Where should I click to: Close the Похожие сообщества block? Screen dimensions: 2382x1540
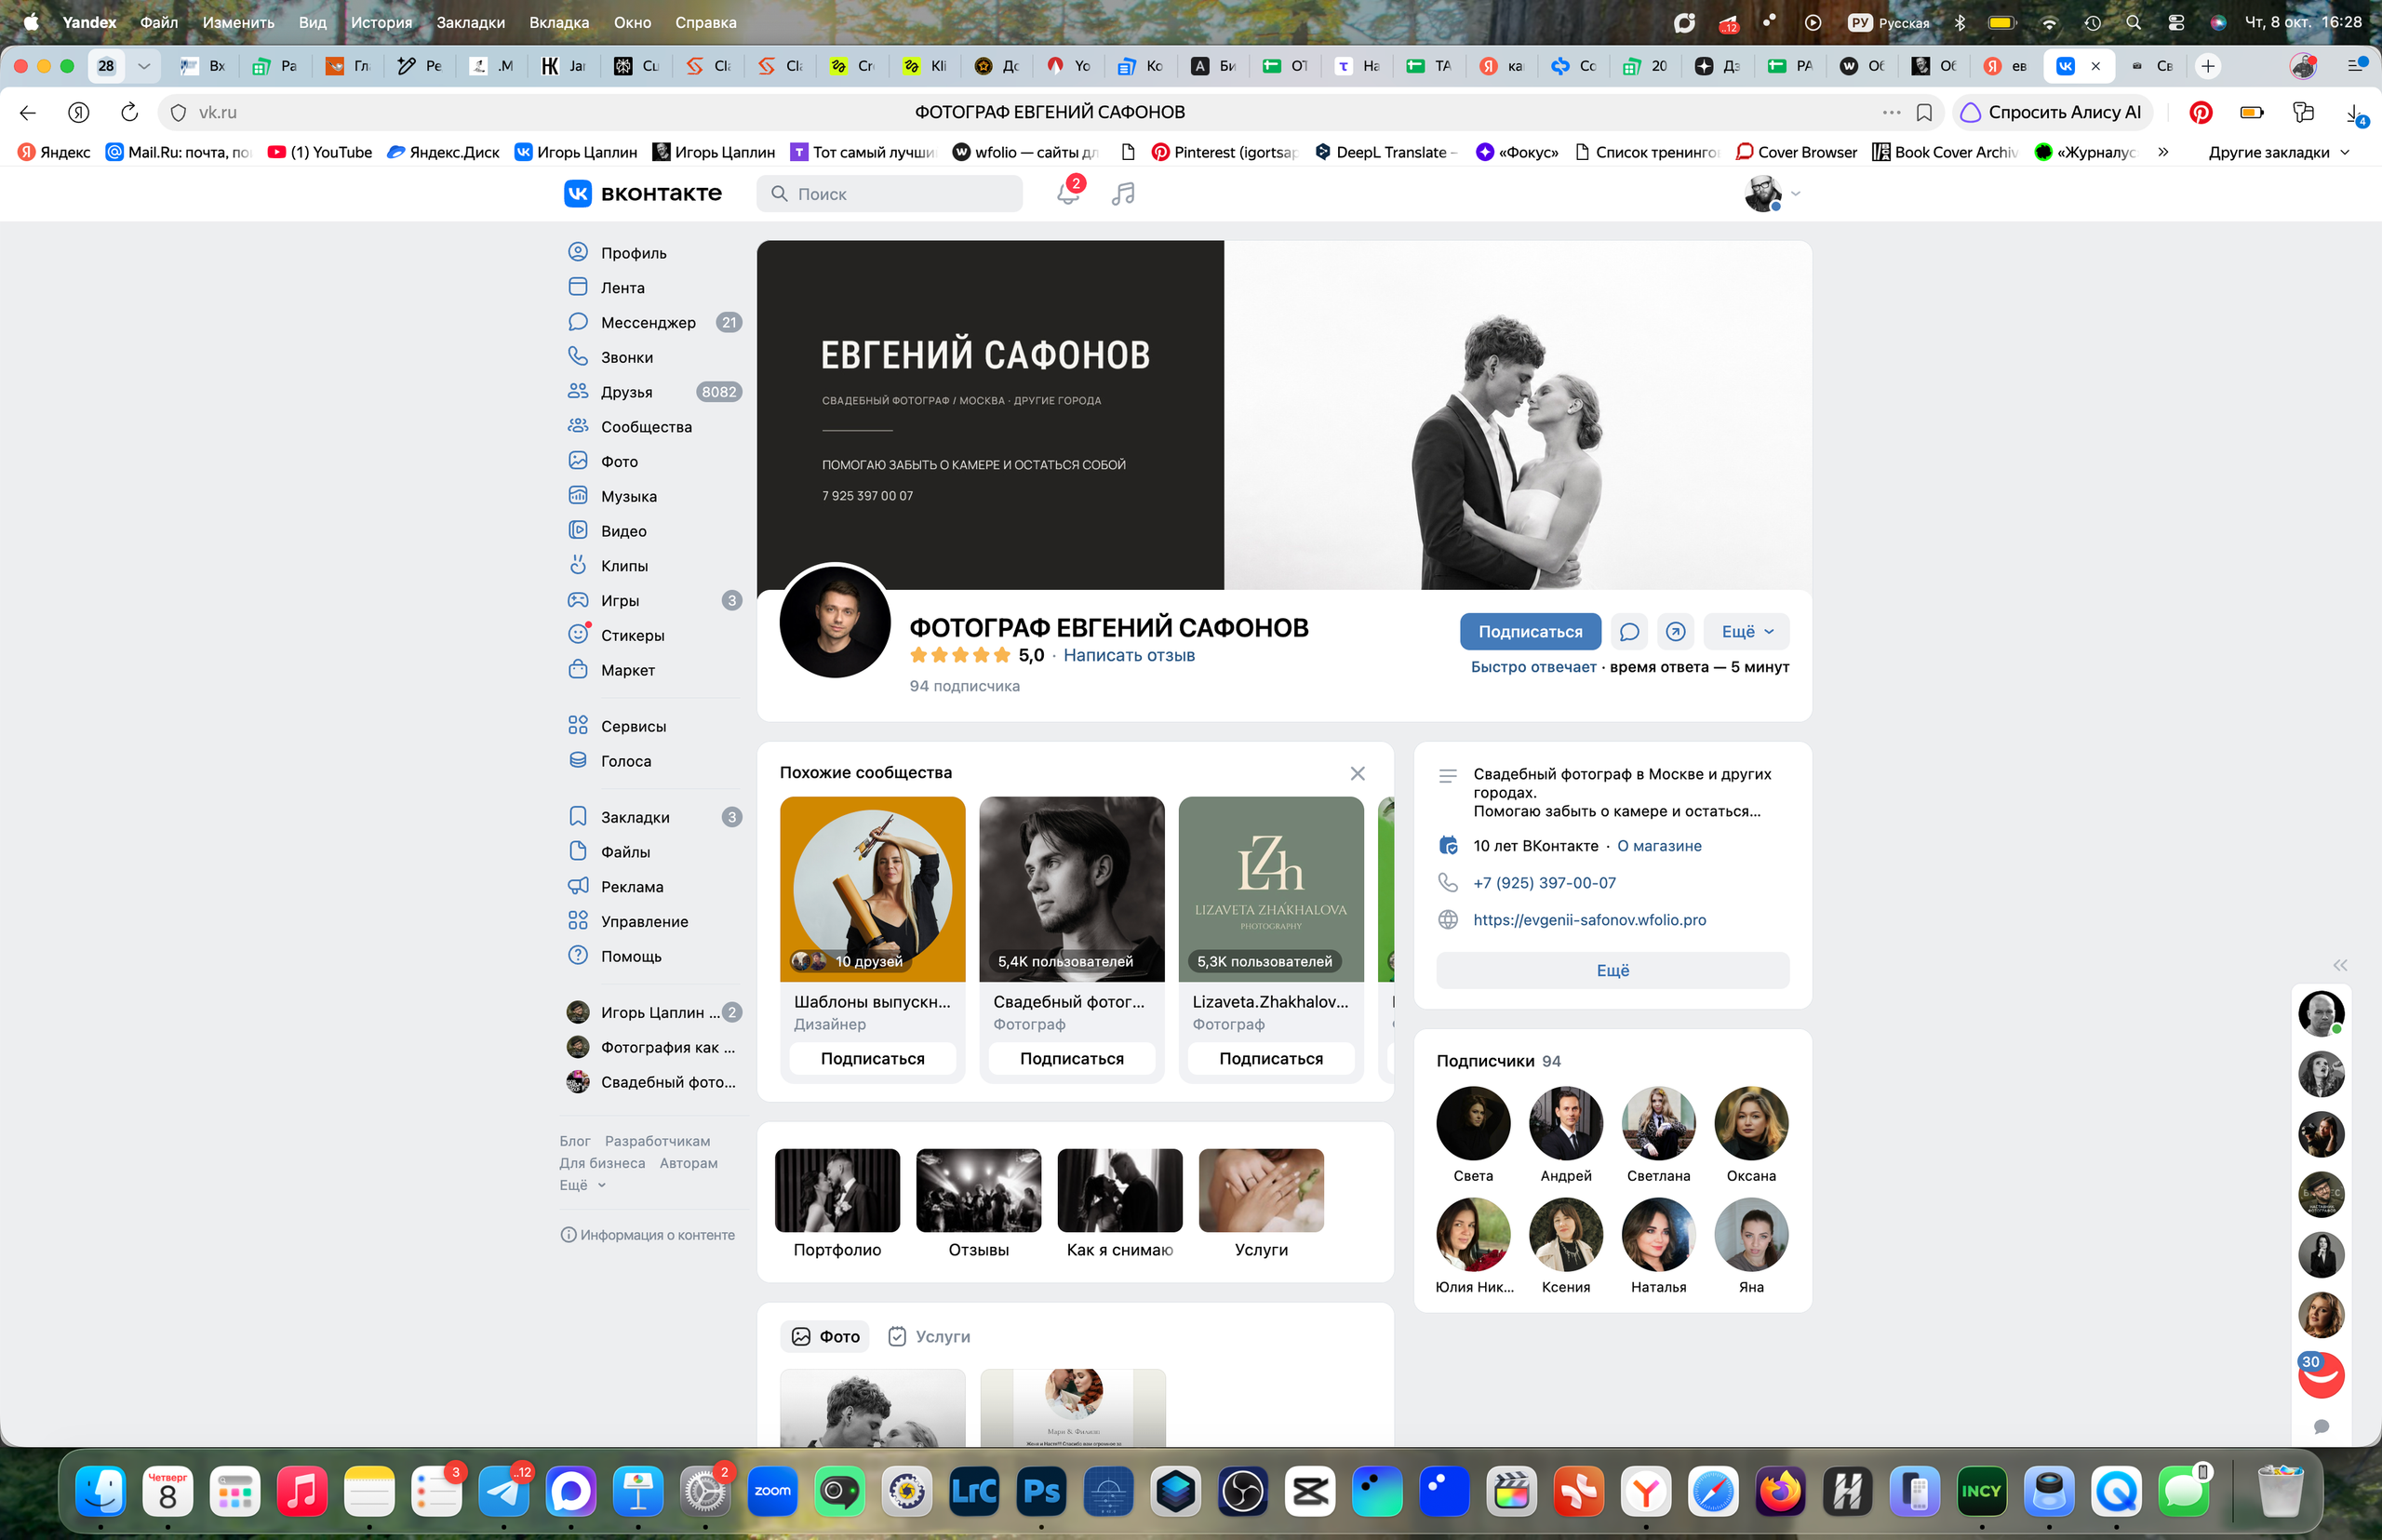coord(1357,773)
